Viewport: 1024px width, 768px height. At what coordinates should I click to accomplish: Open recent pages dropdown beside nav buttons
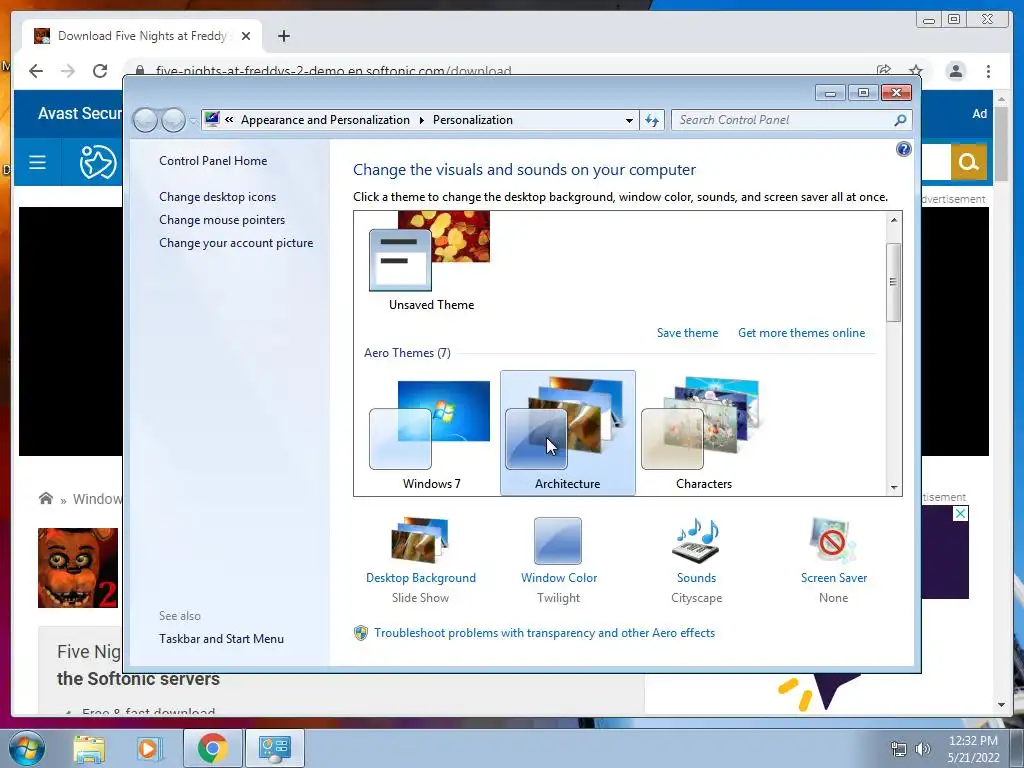click(x=193, y=121)
